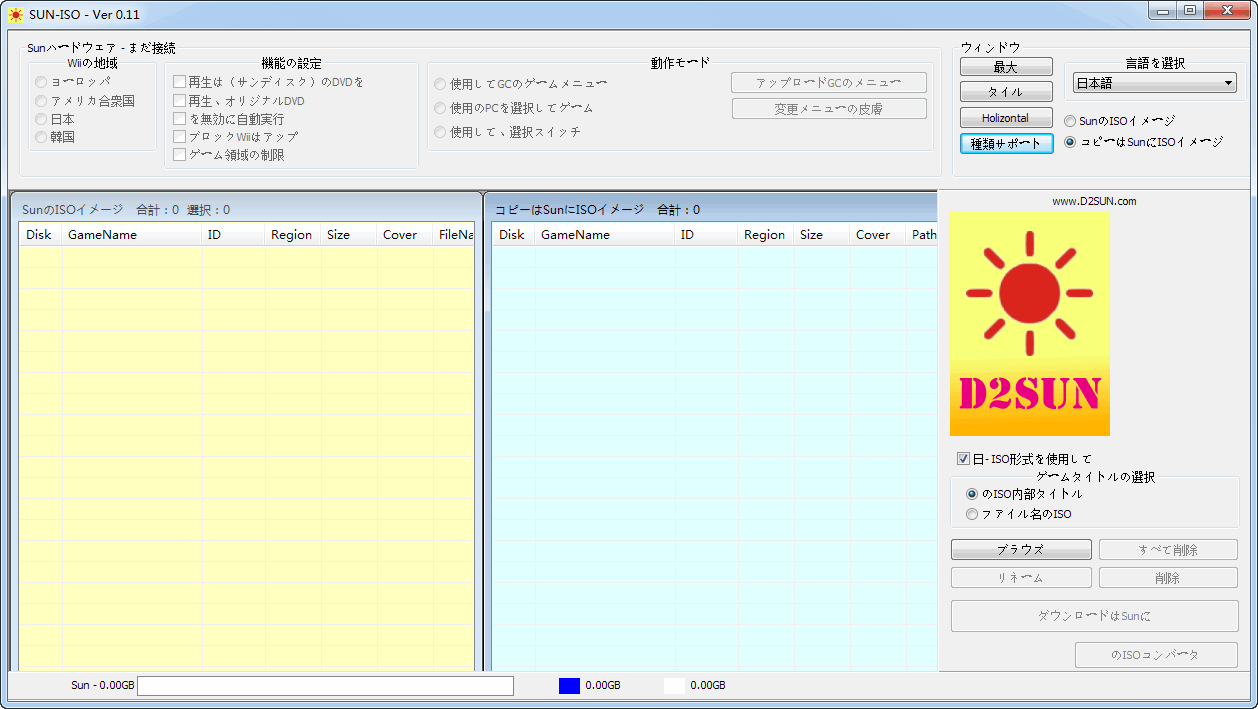The height and width of the screenshot is (709, 1258).
Task: Sort SunのISOイメージ list by Region
Action: coord(293,235)
